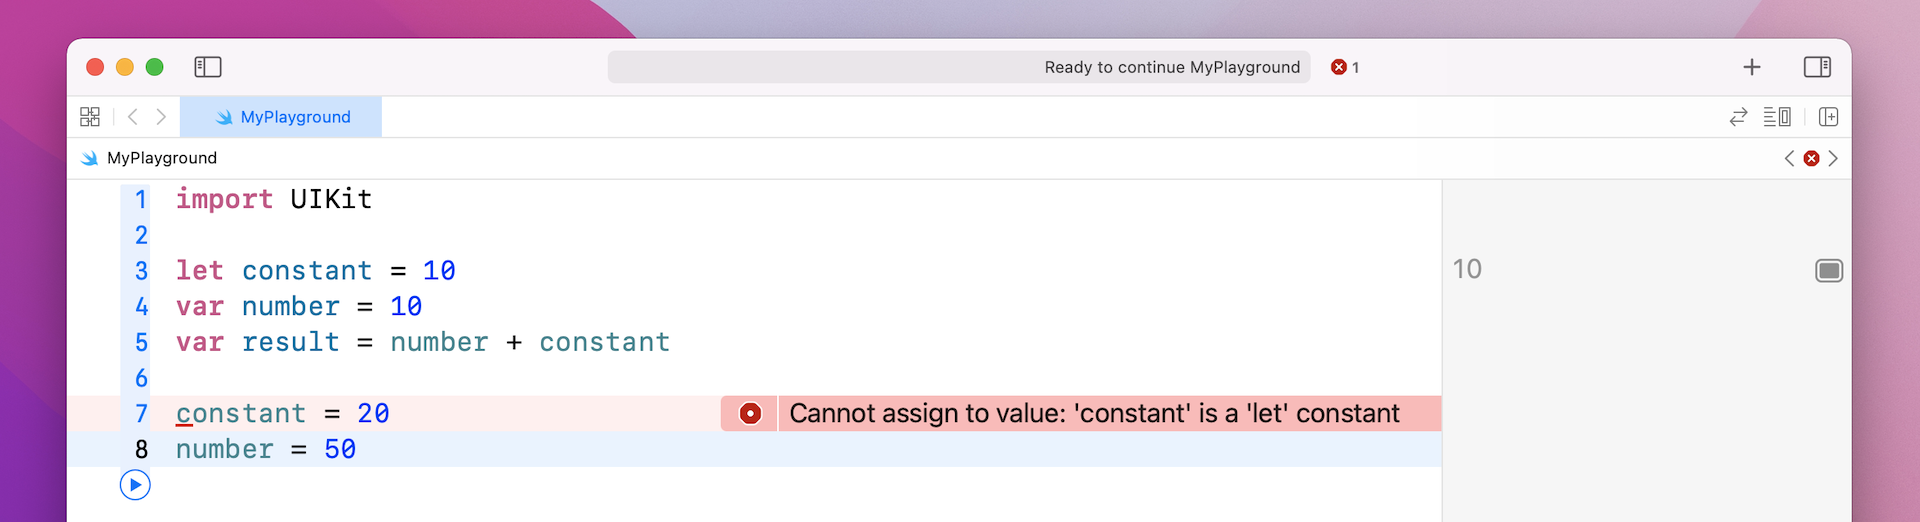Click the error count in the toolbar
This screenshot has height=522, width=1920.
click(x=1345, y=67)
